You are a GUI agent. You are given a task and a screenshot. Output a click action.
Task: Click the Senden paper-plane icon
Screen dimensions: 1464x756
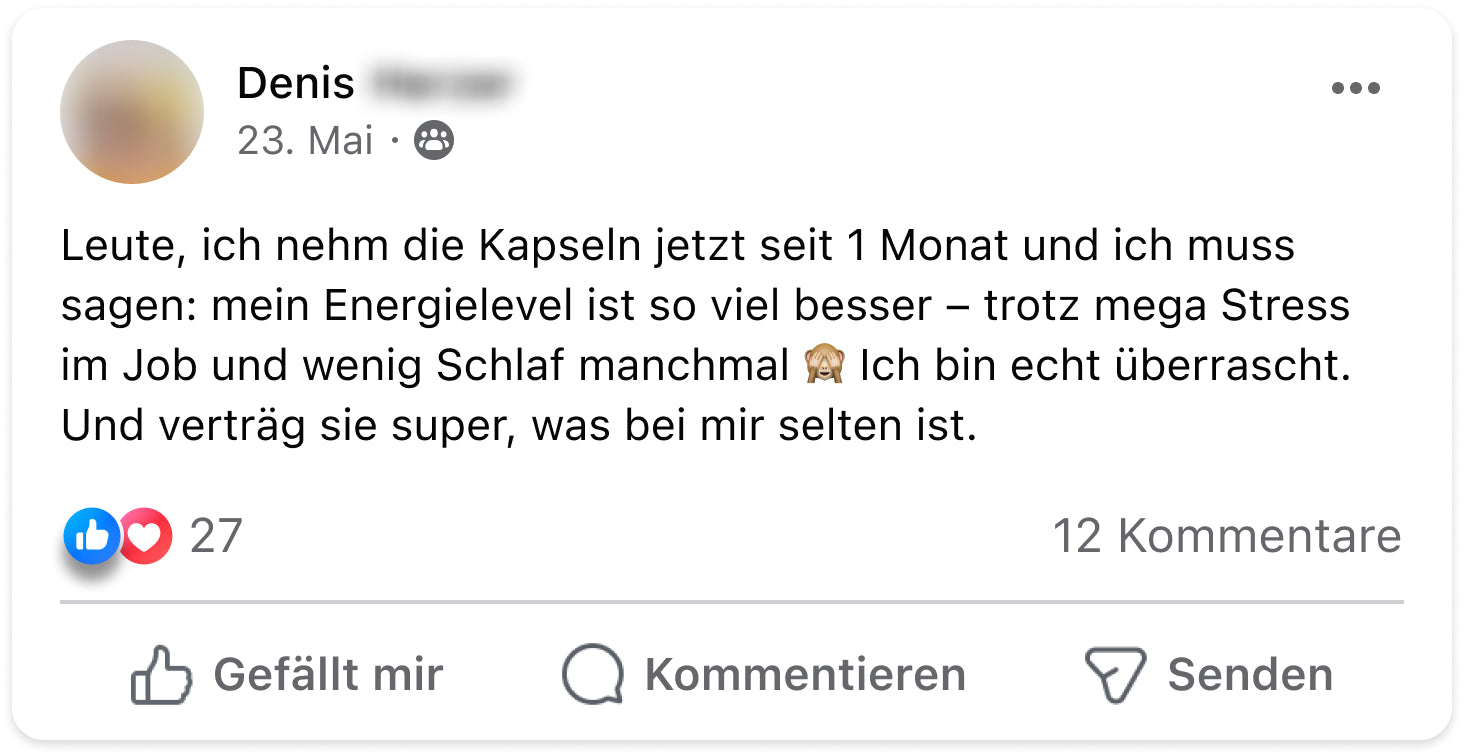tap(1114, 675)
